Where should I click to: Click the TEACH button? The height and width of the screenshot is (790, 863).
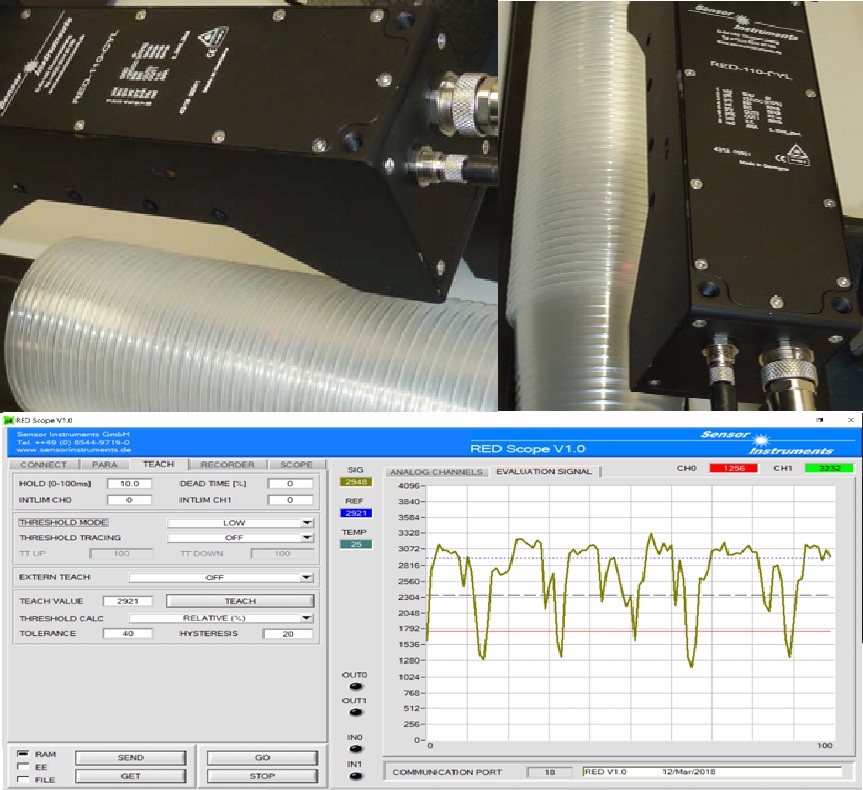click(240, 601)
